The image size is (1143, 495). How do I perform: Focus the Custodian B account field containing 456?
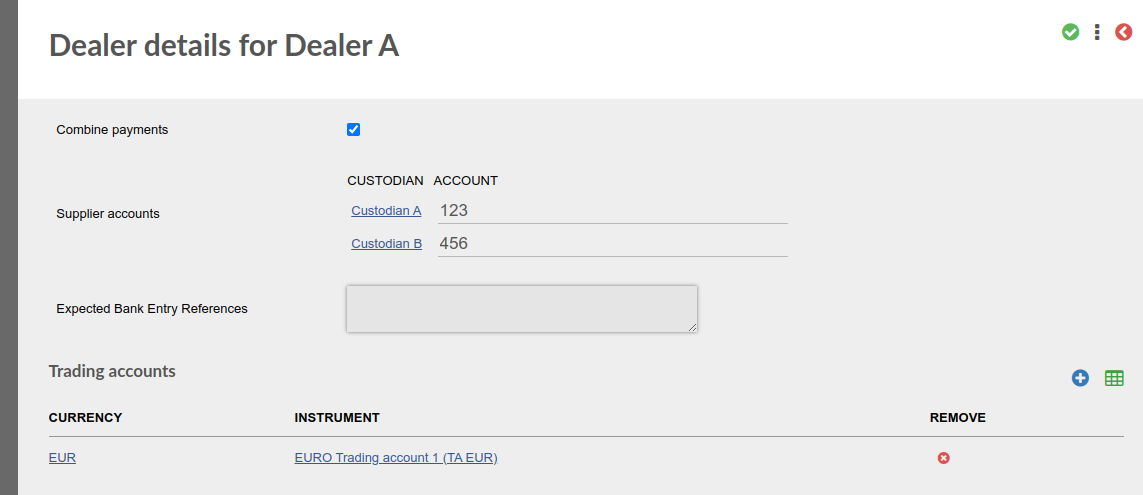(x=612, y=243)
